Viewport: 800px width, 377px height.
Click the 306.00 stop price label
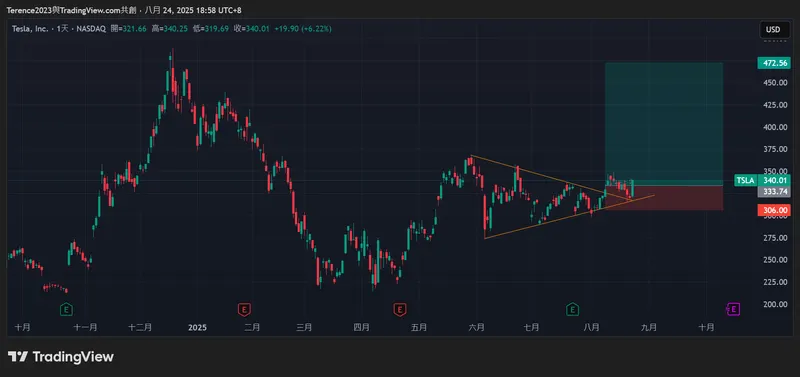pos(774,210)
